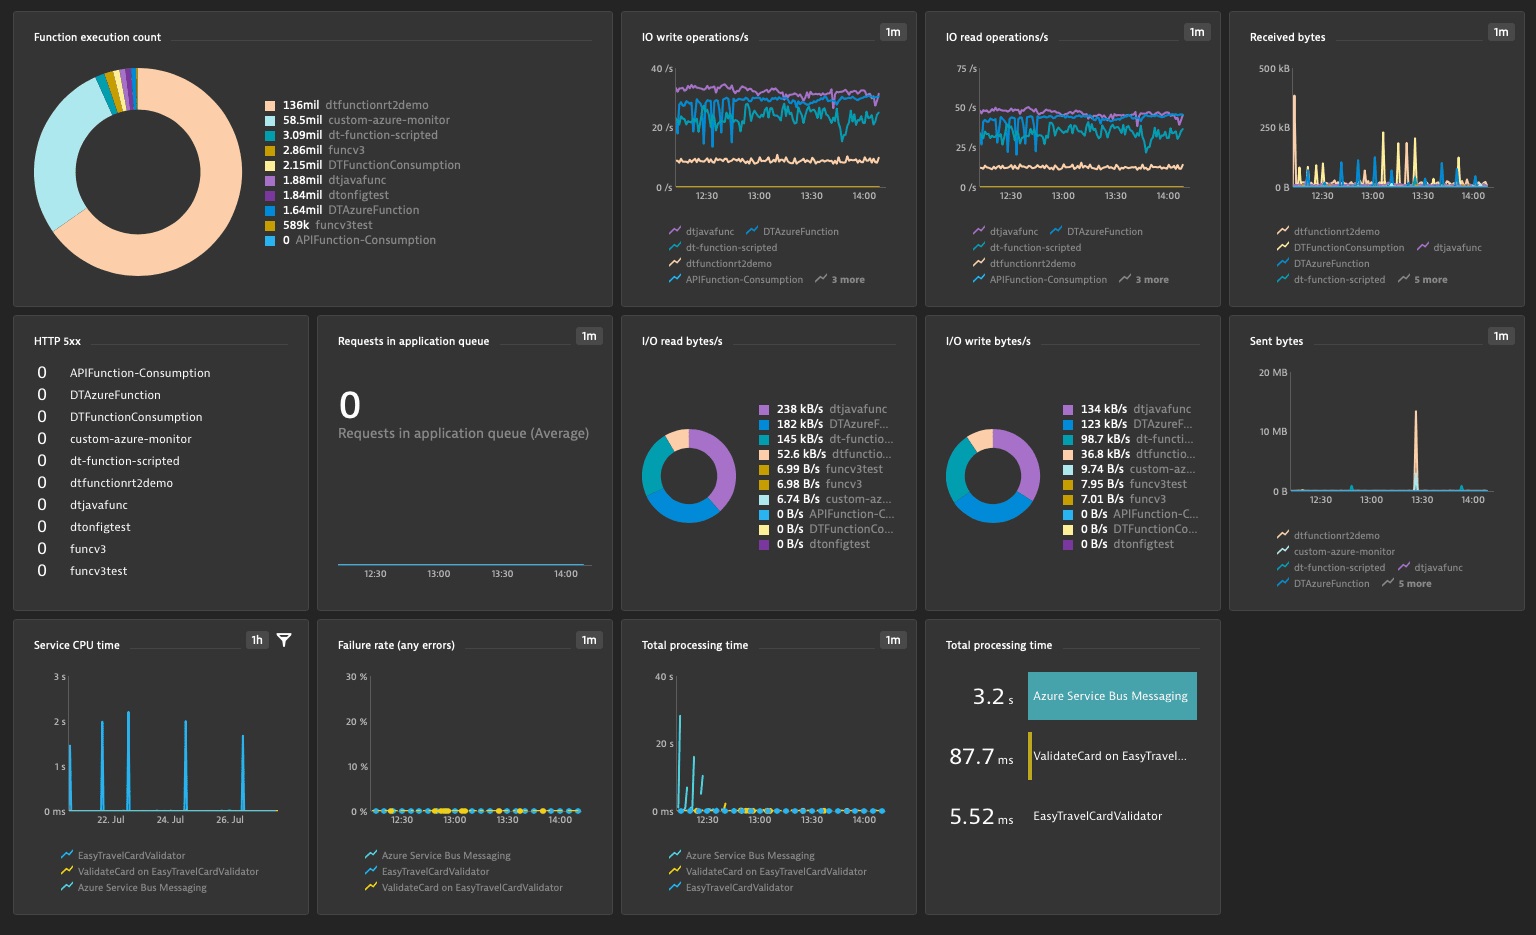
Task: Click ValidateCard legend icon in Total processing time chart
Action: point(675,872)
